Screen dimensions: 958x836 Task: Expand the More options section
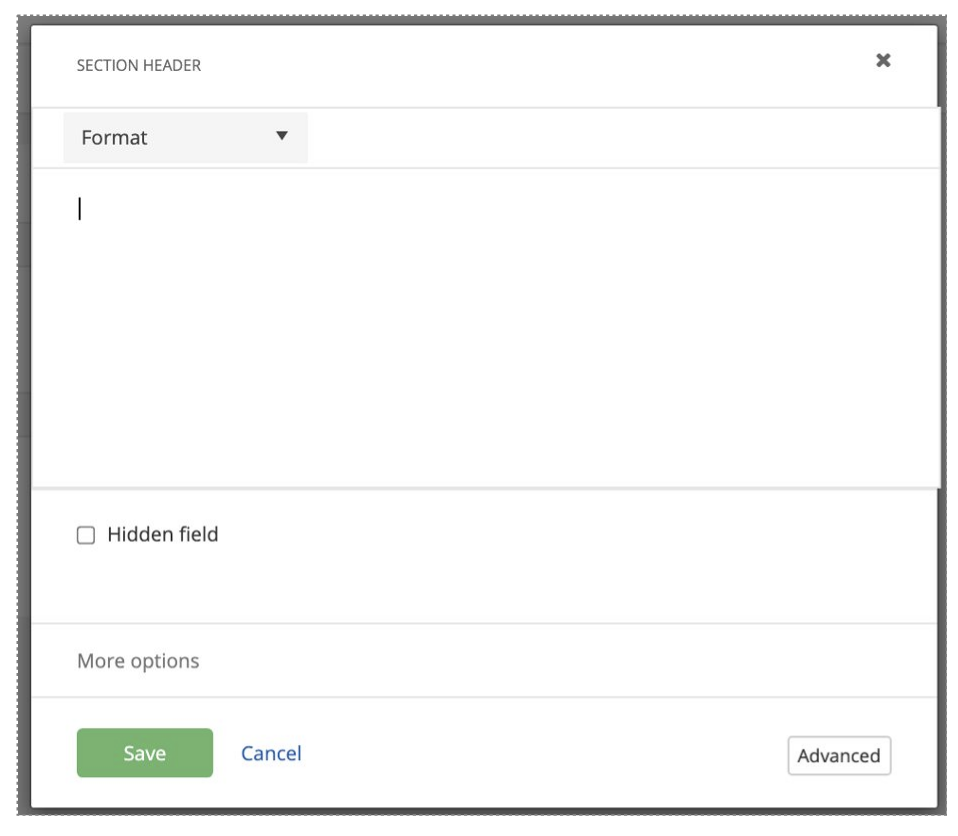pos(138,661)
